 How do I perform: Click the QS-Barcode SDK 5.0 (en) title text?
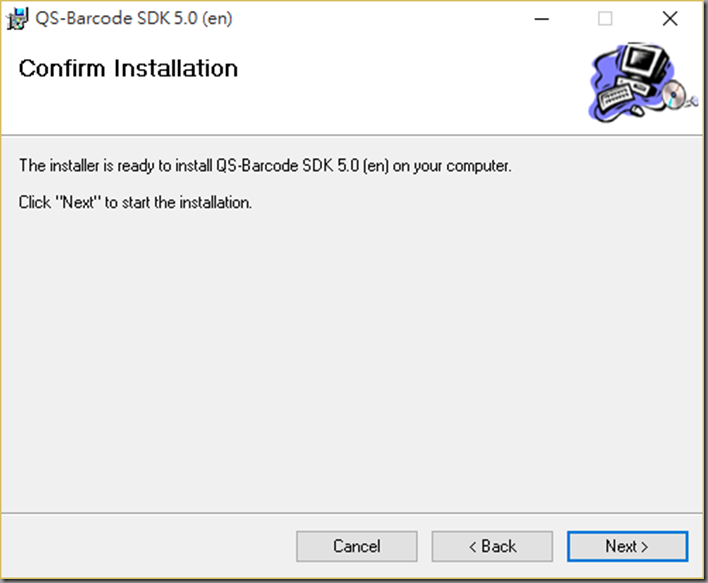coord(134,19)
